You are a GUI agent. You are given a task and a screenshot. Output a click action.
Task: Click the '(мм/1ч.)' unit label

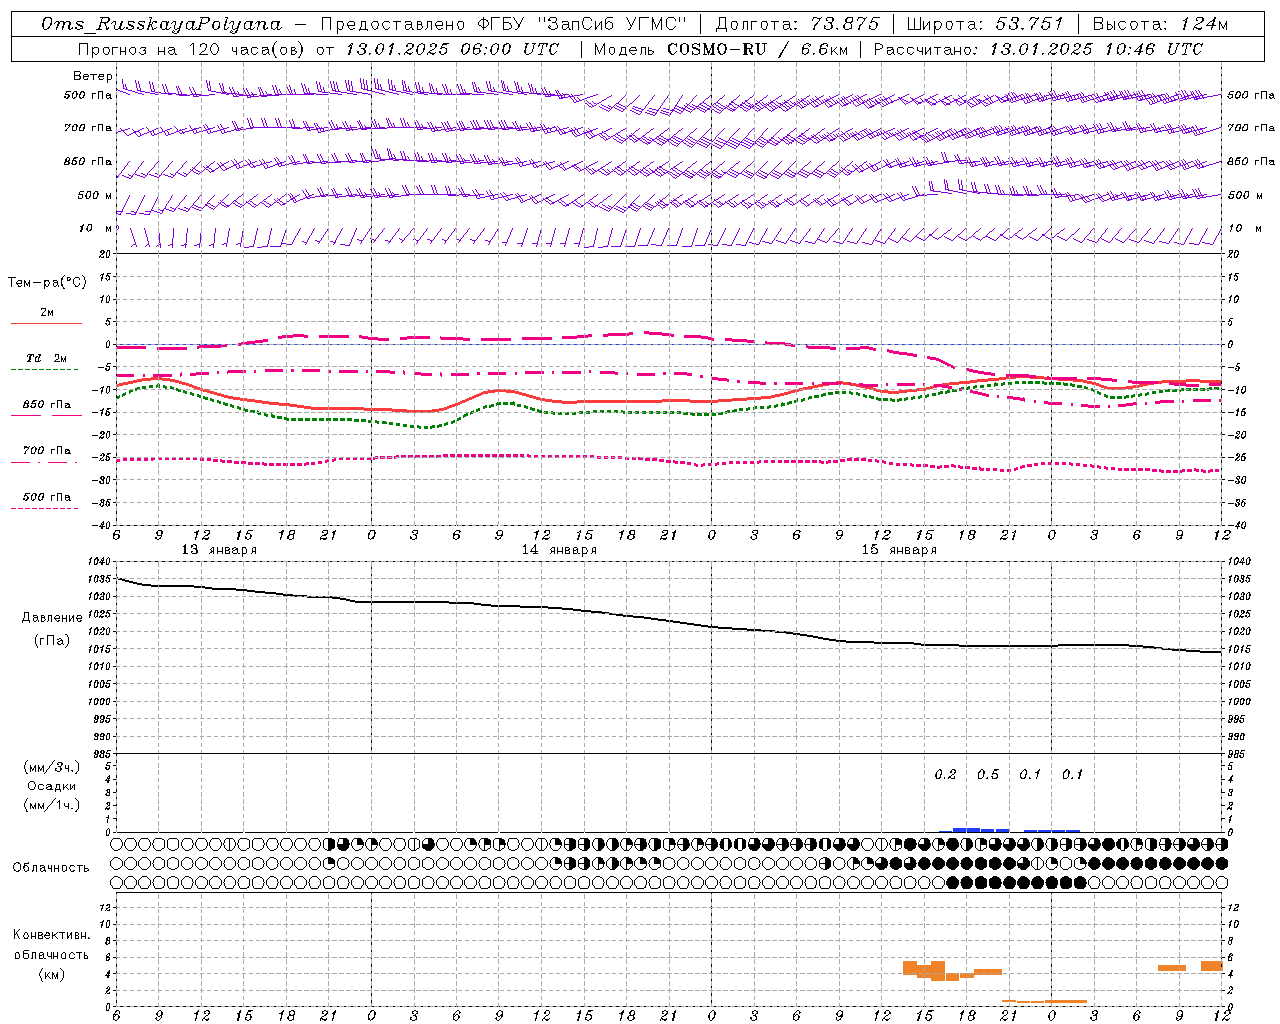click(52, 805)
